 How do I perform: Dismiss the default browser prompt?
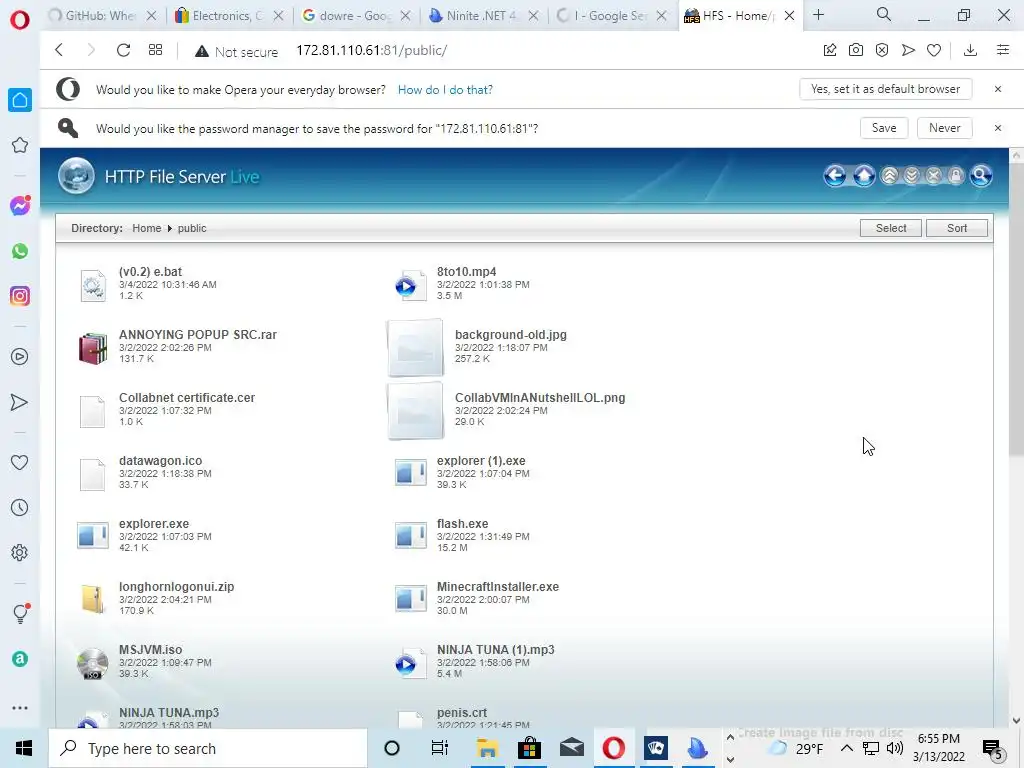point(998,89)
